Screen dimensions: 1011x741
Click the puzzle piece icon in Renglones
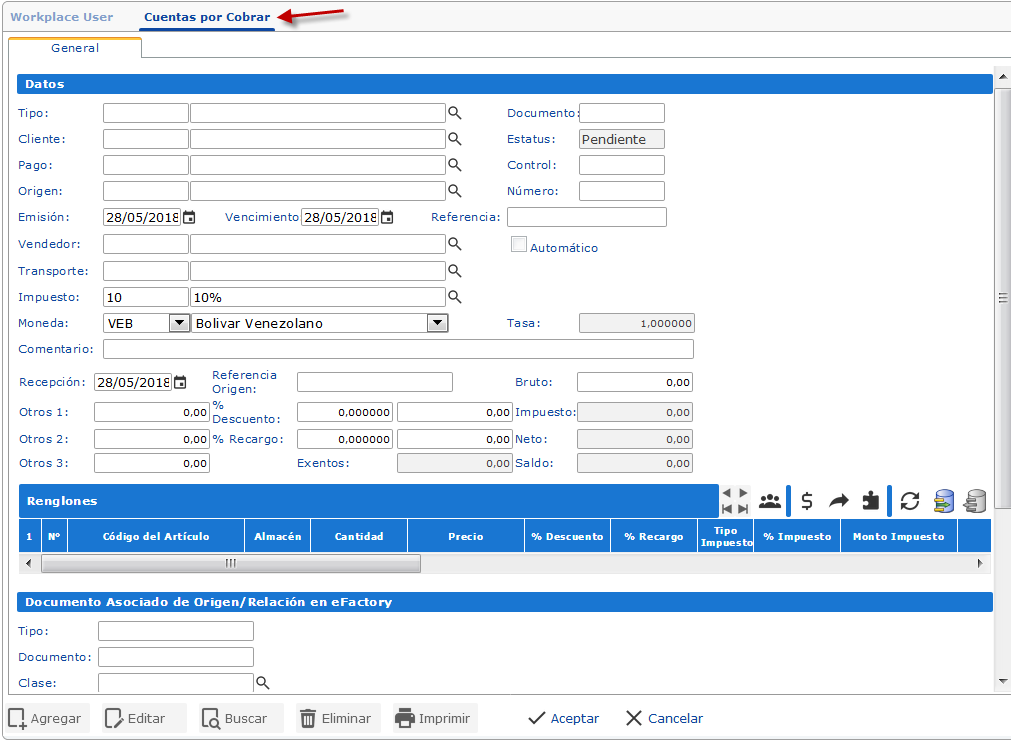871,501
